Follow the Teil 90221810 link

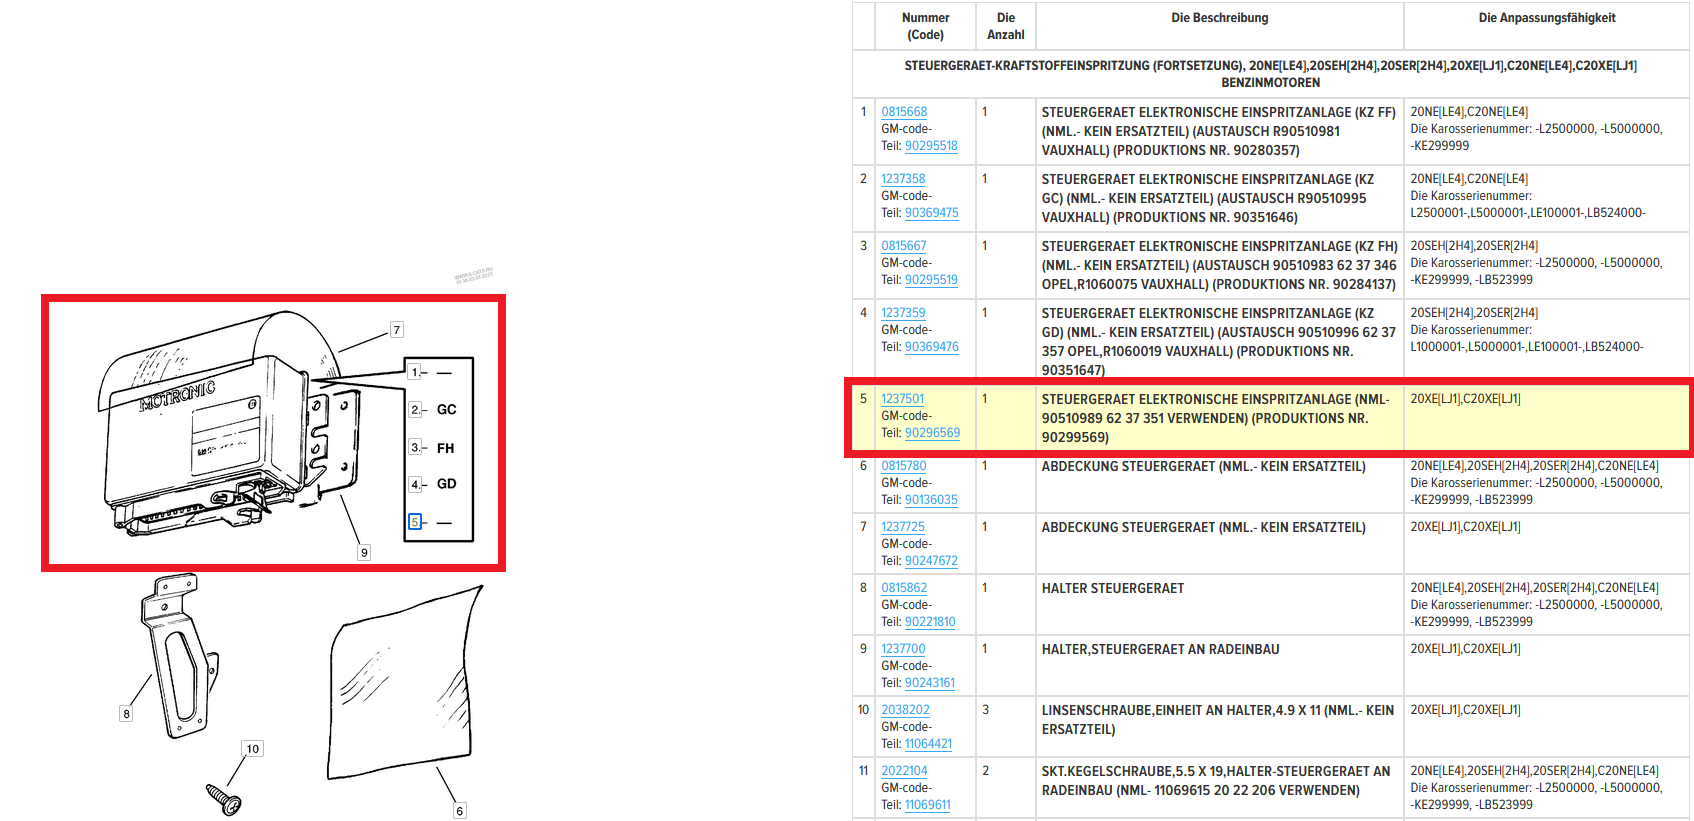coord(930,622)
